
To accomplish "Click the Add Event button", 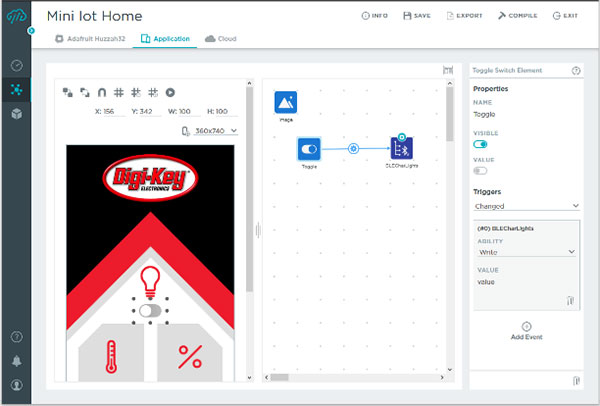I will coord(527,331).
